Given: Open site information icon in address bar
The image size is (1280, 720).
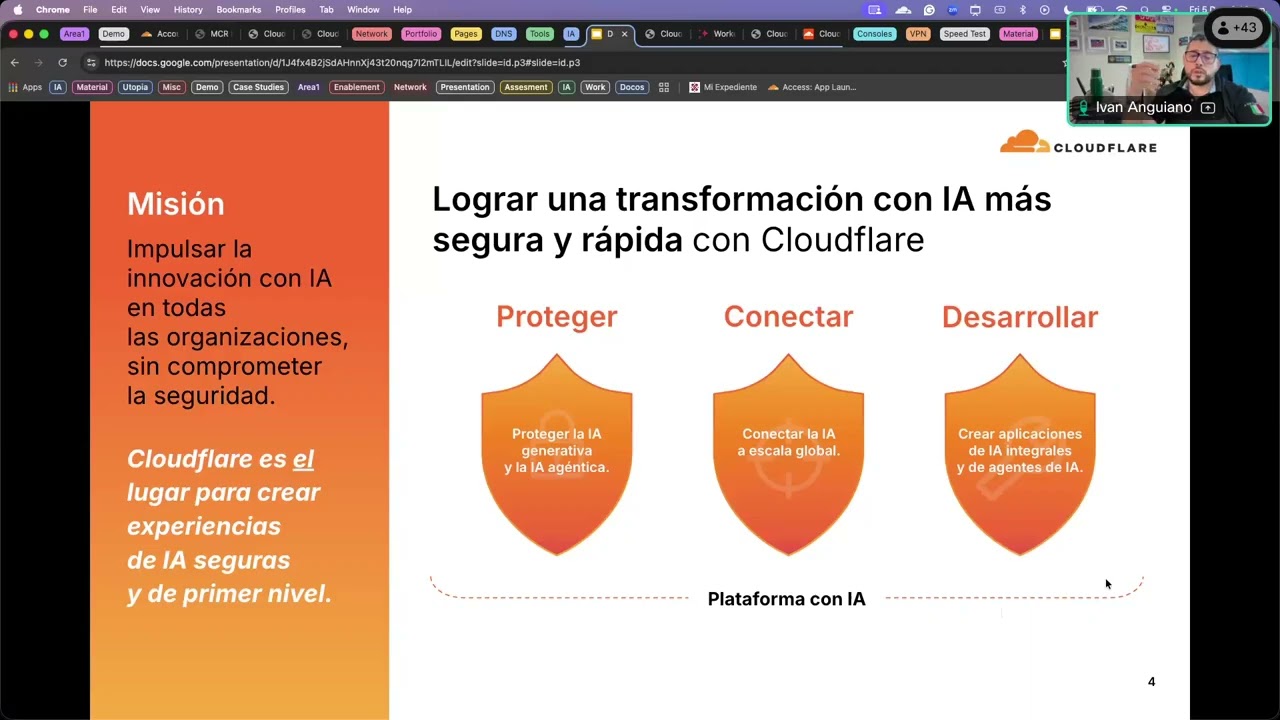Looking at the screenshot, I should tap(91, 62).
